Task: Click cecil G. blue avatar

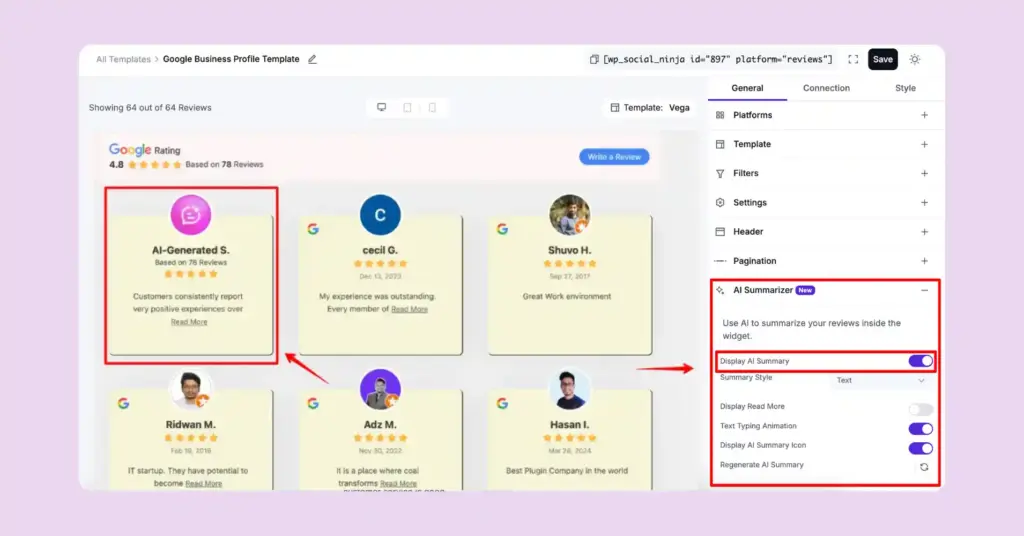Action: pyautogui.click(x=380, y=214)
